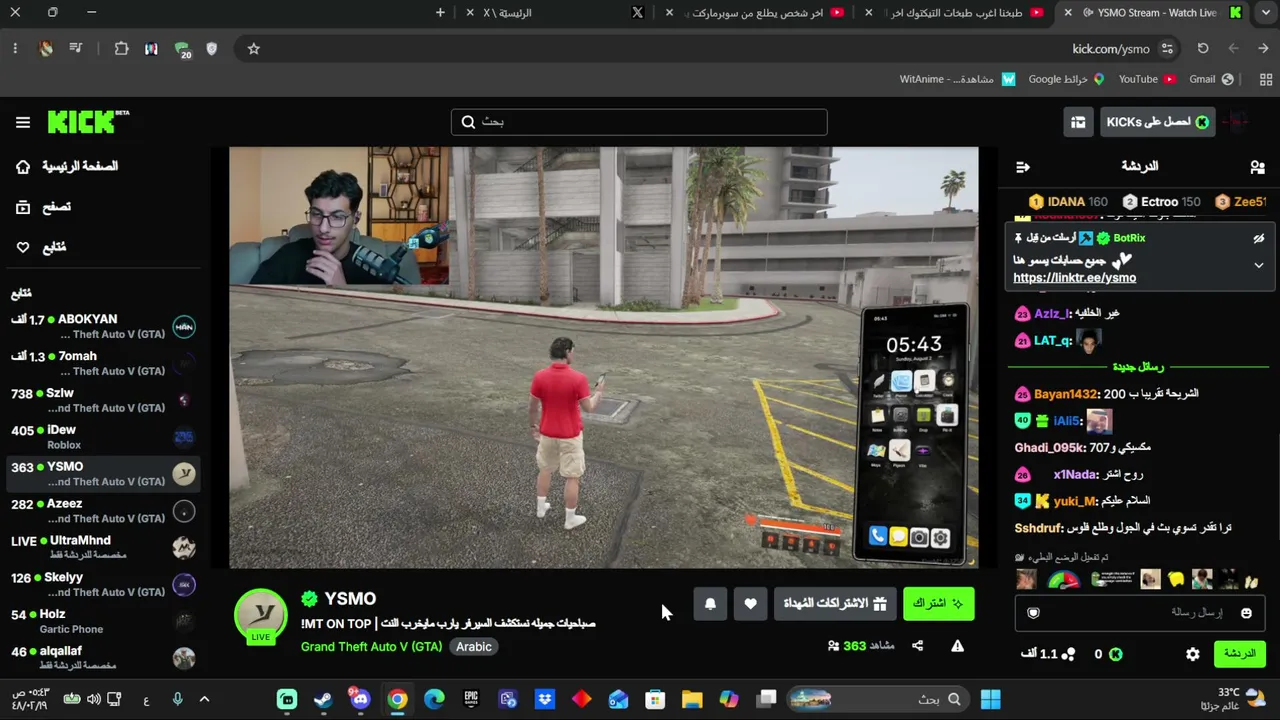
Task: Open the YouTube bookmark
Action: [x=1146, y=80]
